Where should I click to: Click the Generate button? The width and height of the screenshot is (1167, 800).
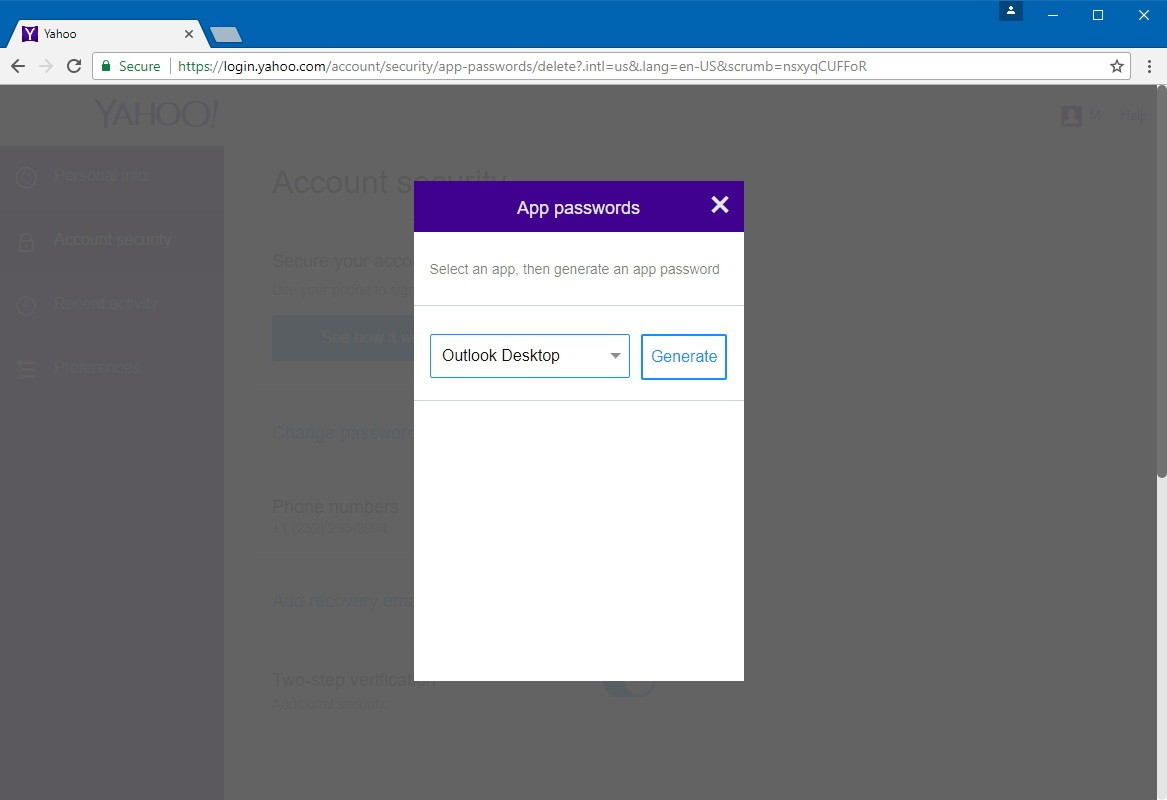[x=684, y=356]
